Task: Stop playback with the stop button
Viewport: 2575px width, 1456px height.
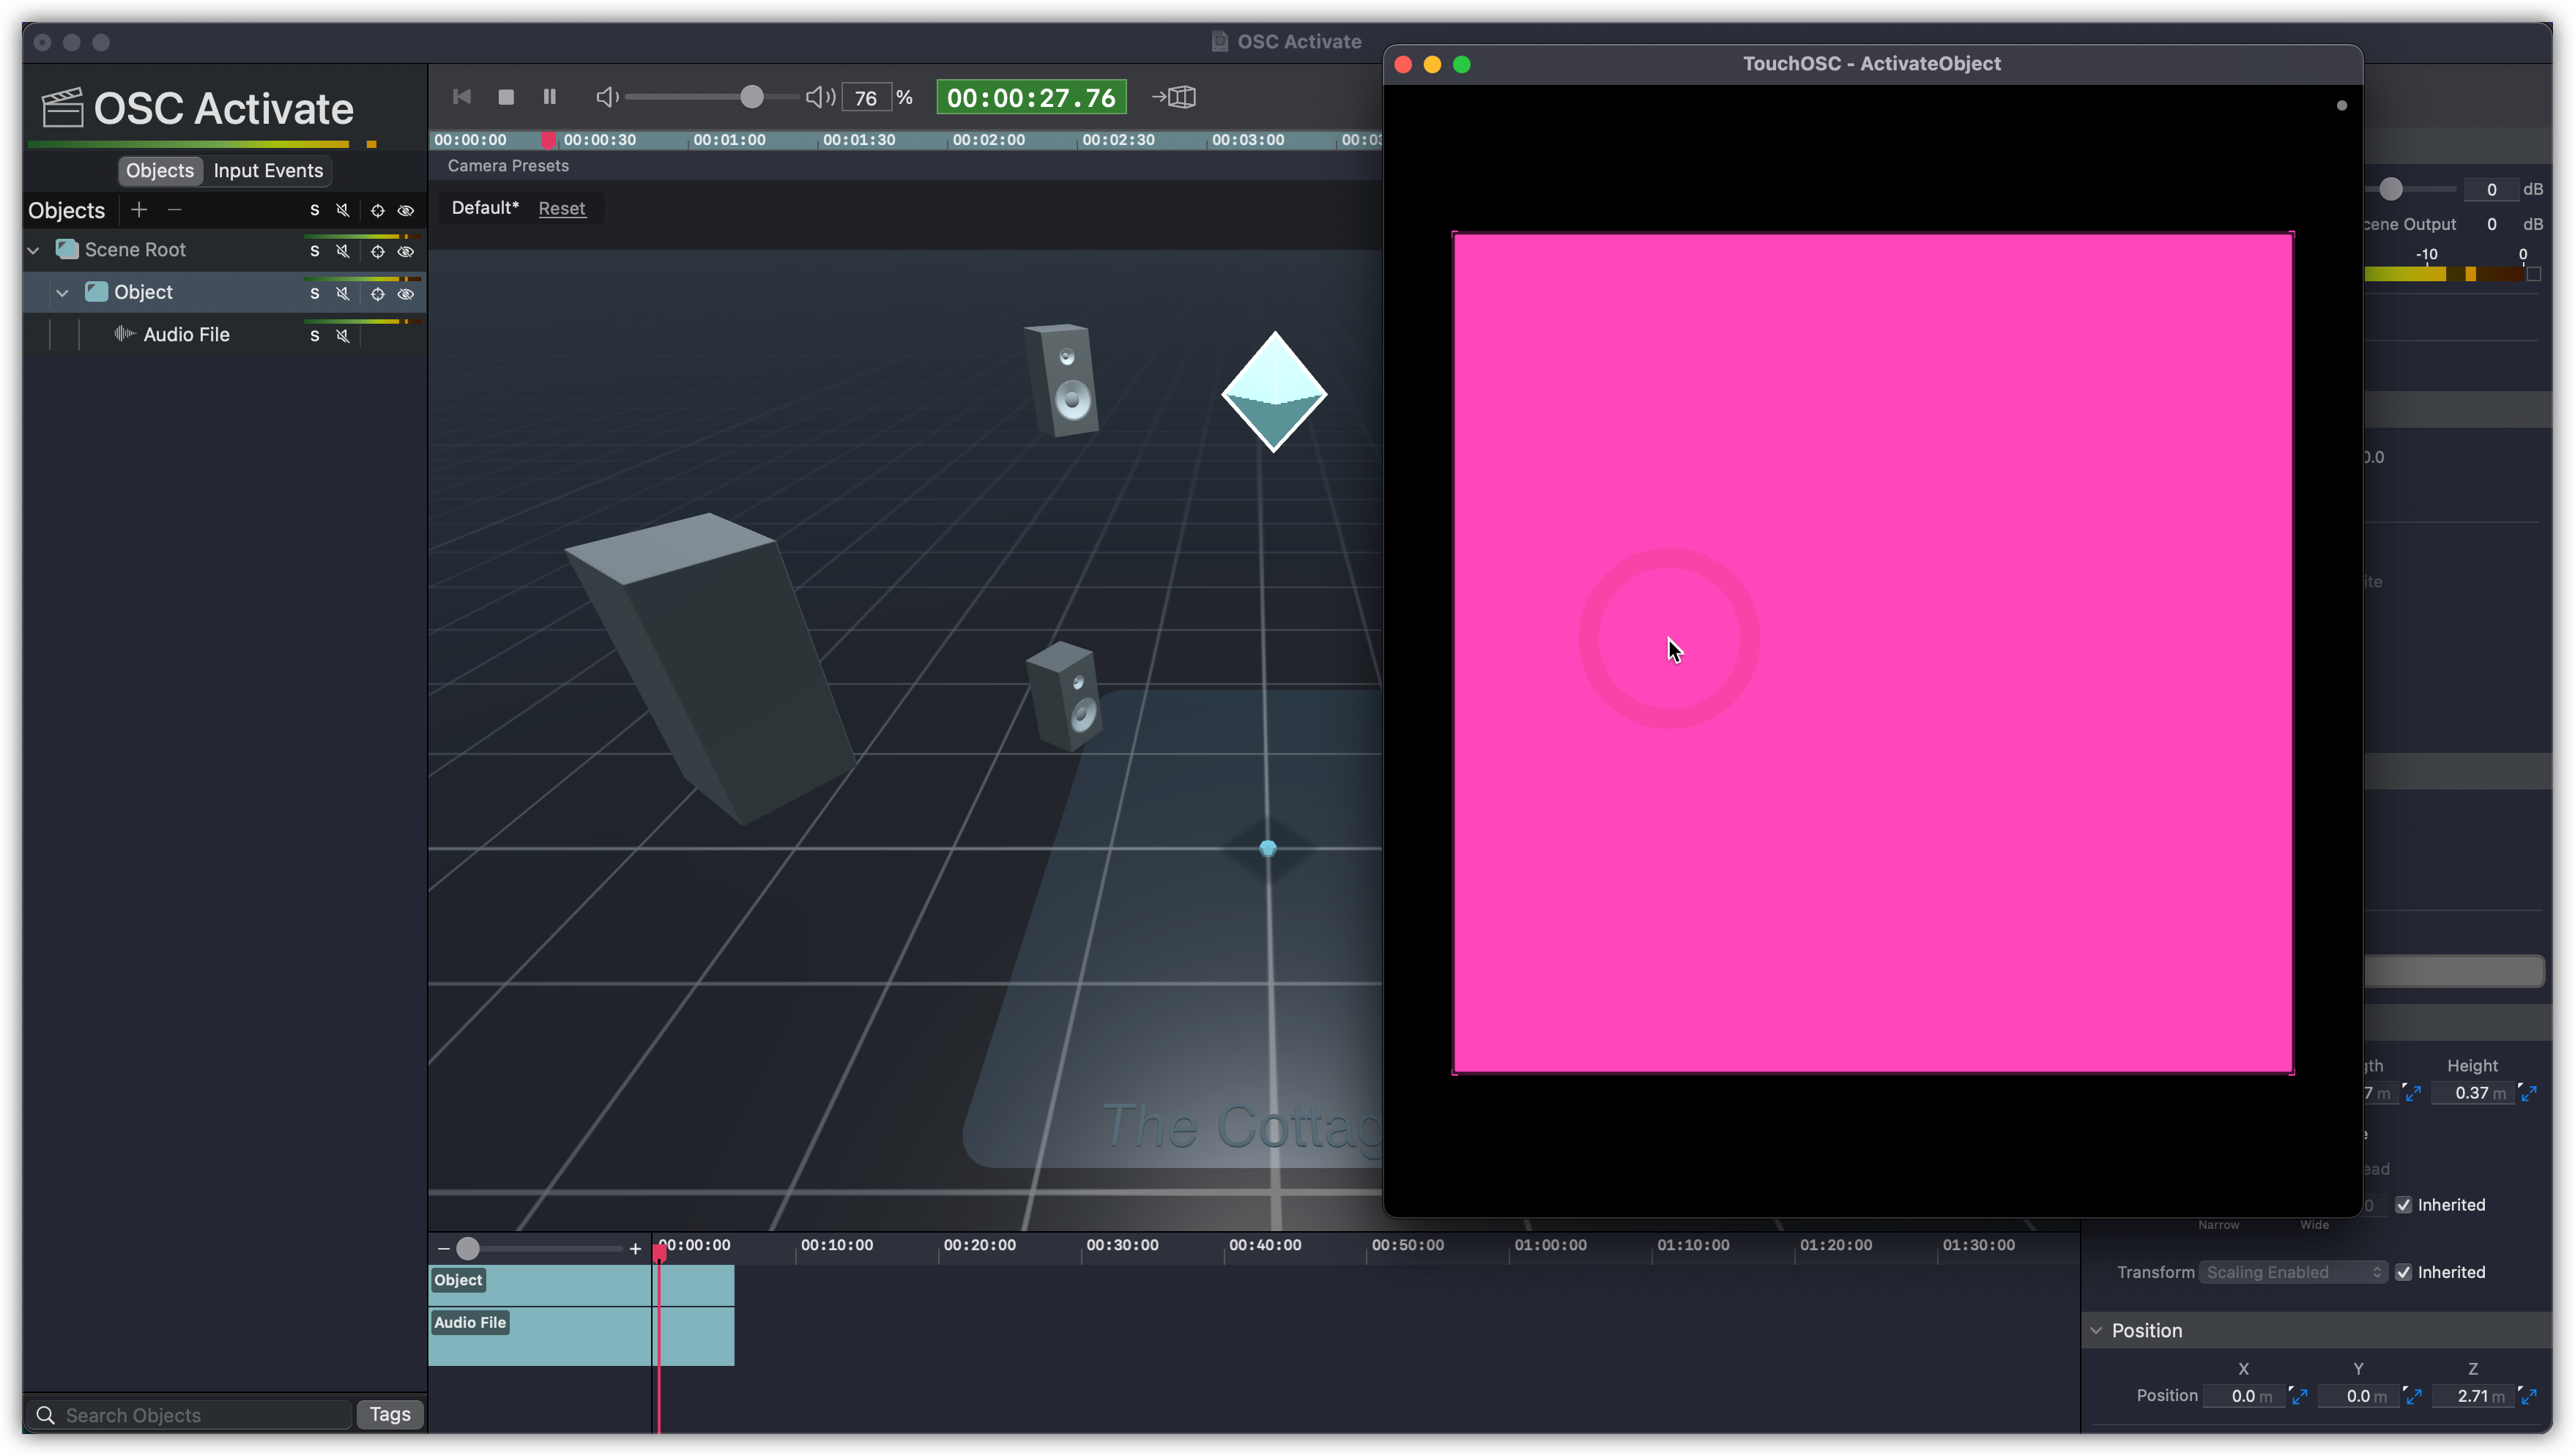Action: [506, 97]
